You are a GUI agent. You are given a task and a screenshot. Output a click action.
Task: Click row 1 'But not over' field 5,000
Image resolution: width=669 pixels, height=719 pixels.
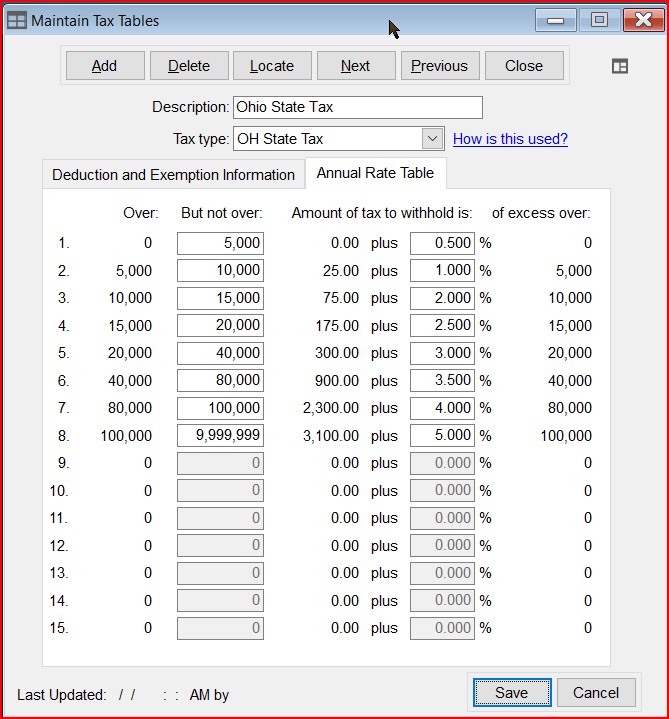[x=221, y=243]
